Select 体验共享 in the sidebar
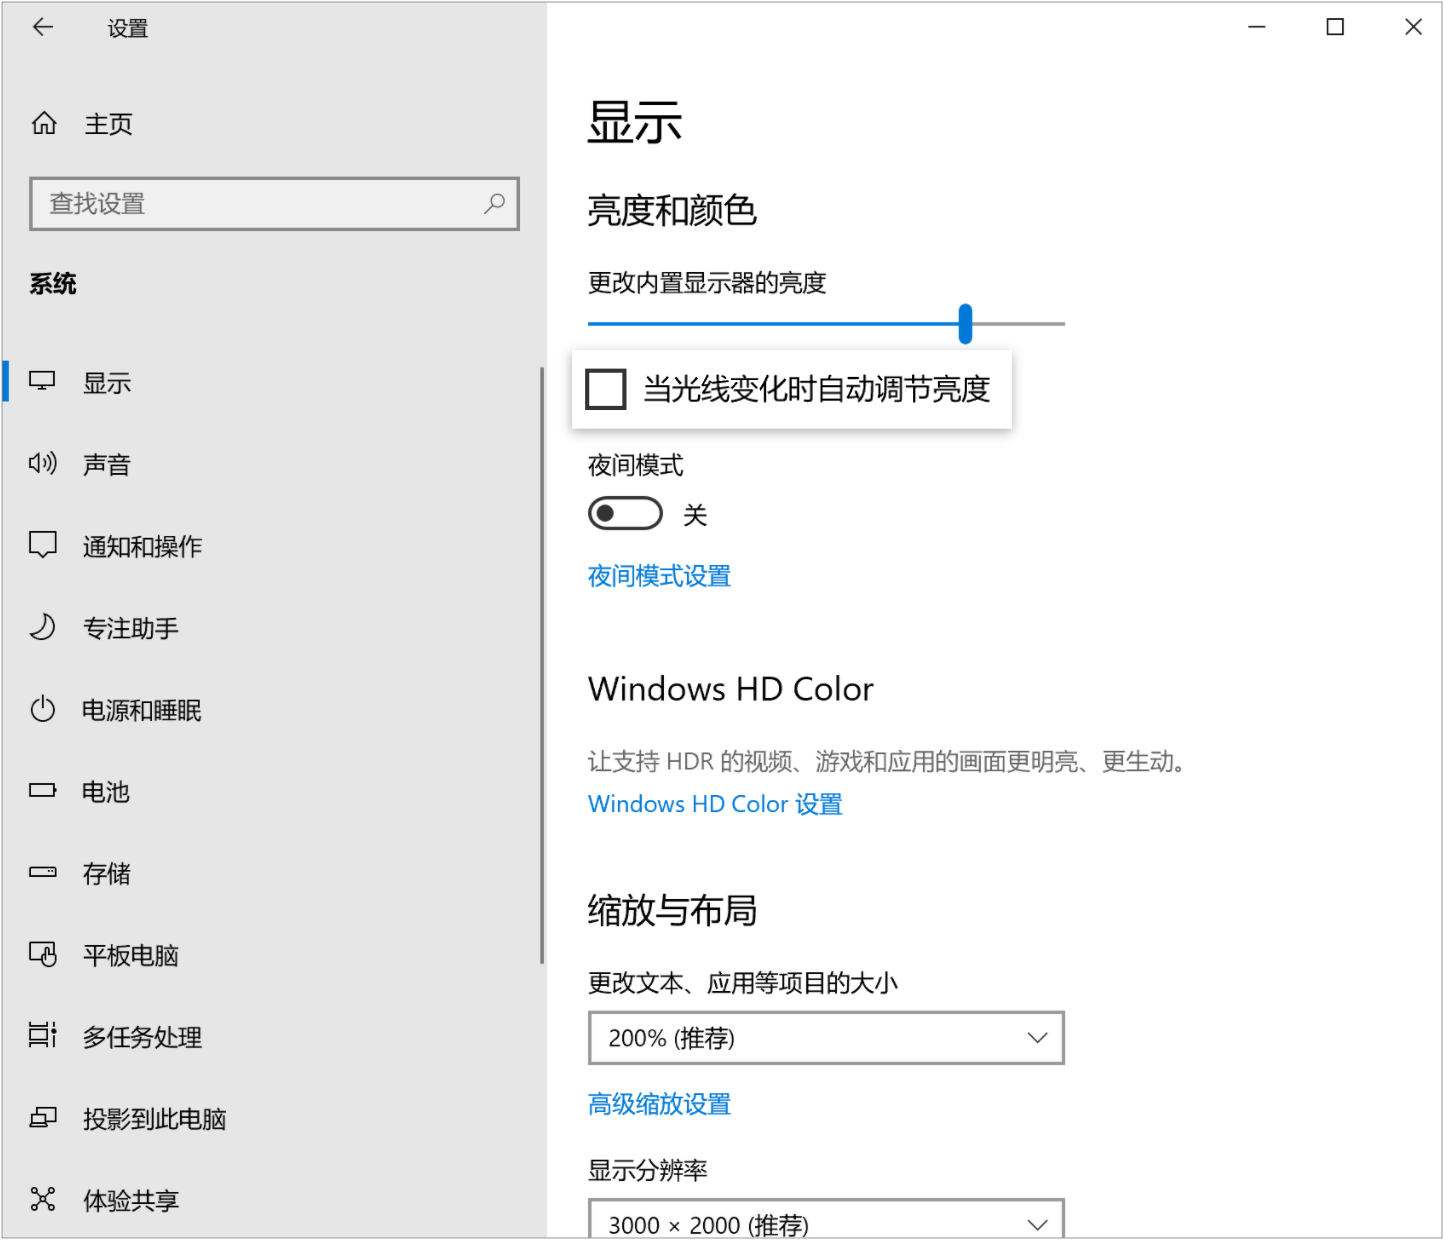The width and height of the screenshot is (1444, 1240). 272,1200
